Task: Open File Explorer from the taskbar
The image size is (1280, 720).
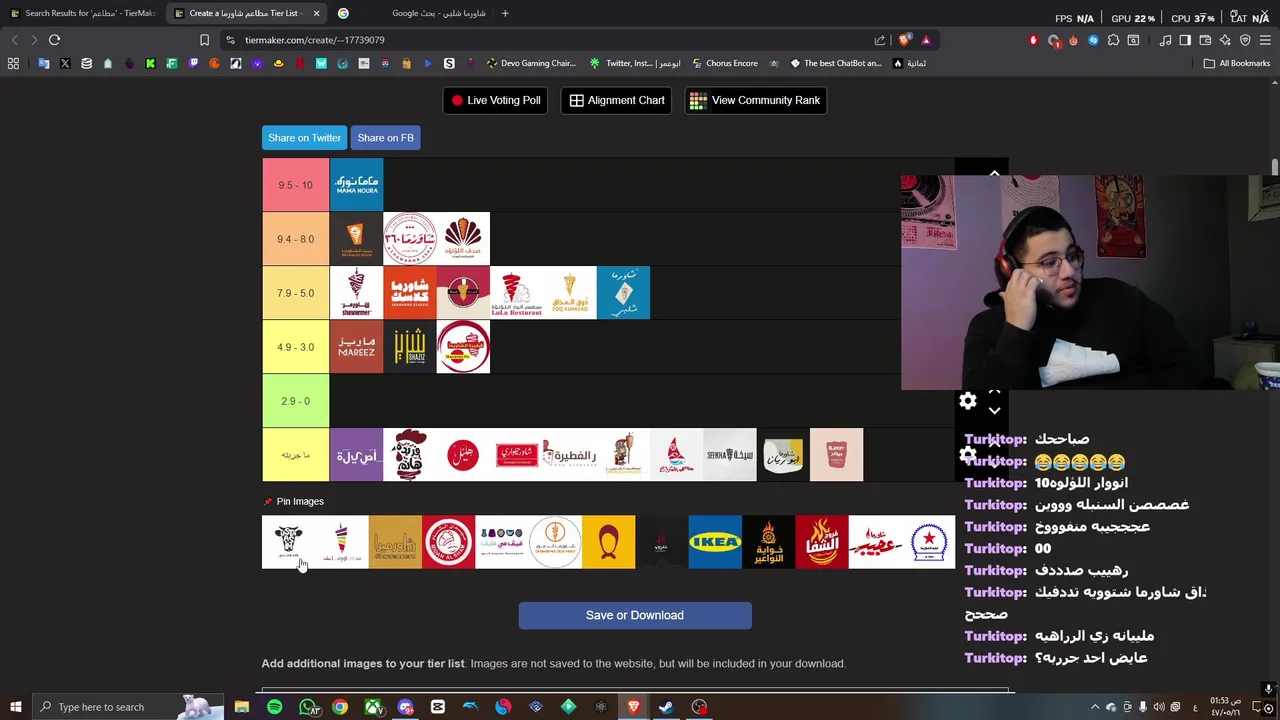Action: pyautogui.click(x=241, y=707)
